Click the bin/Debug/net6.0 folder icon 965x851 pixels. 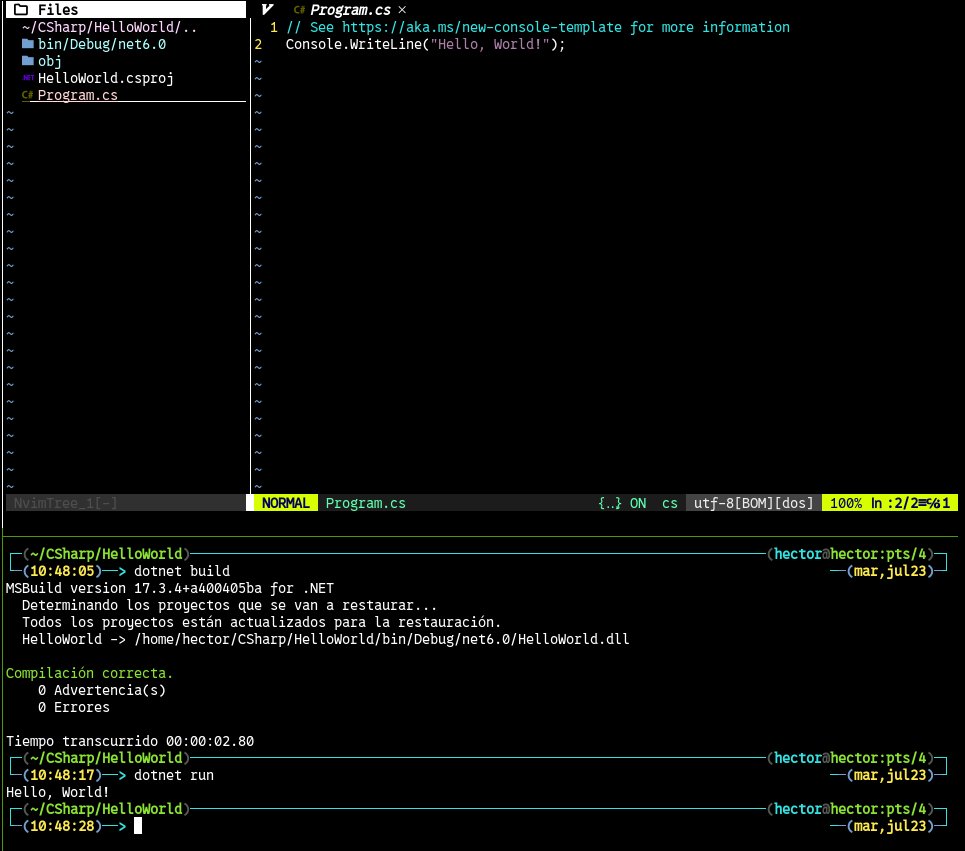coord(28,43)
